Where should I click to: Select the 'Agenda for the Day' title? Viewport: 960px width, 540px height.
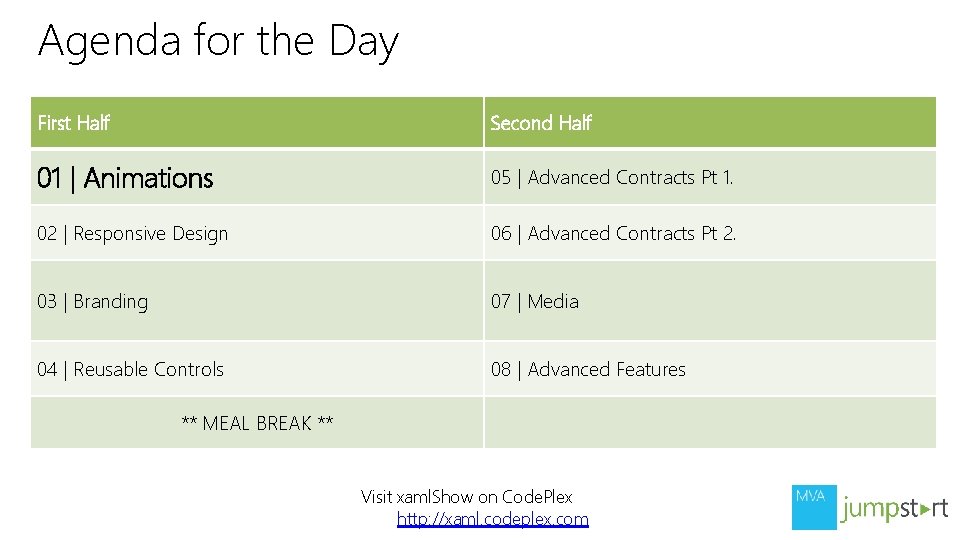tap(218, 42)
